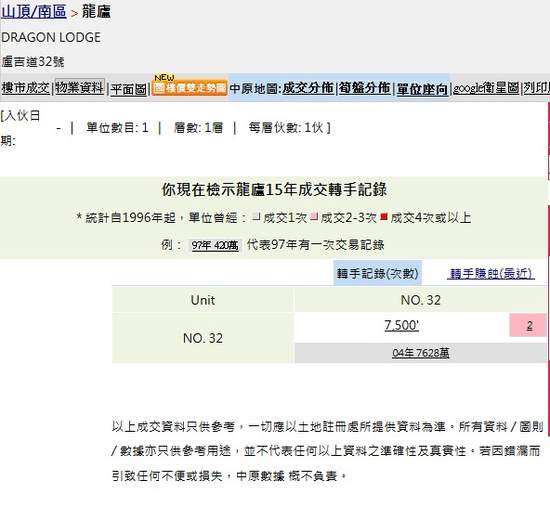Click the 你現在檢示龍廬15年成交轉手記錄 heading

pyautogui.click(x=274, y=189)
